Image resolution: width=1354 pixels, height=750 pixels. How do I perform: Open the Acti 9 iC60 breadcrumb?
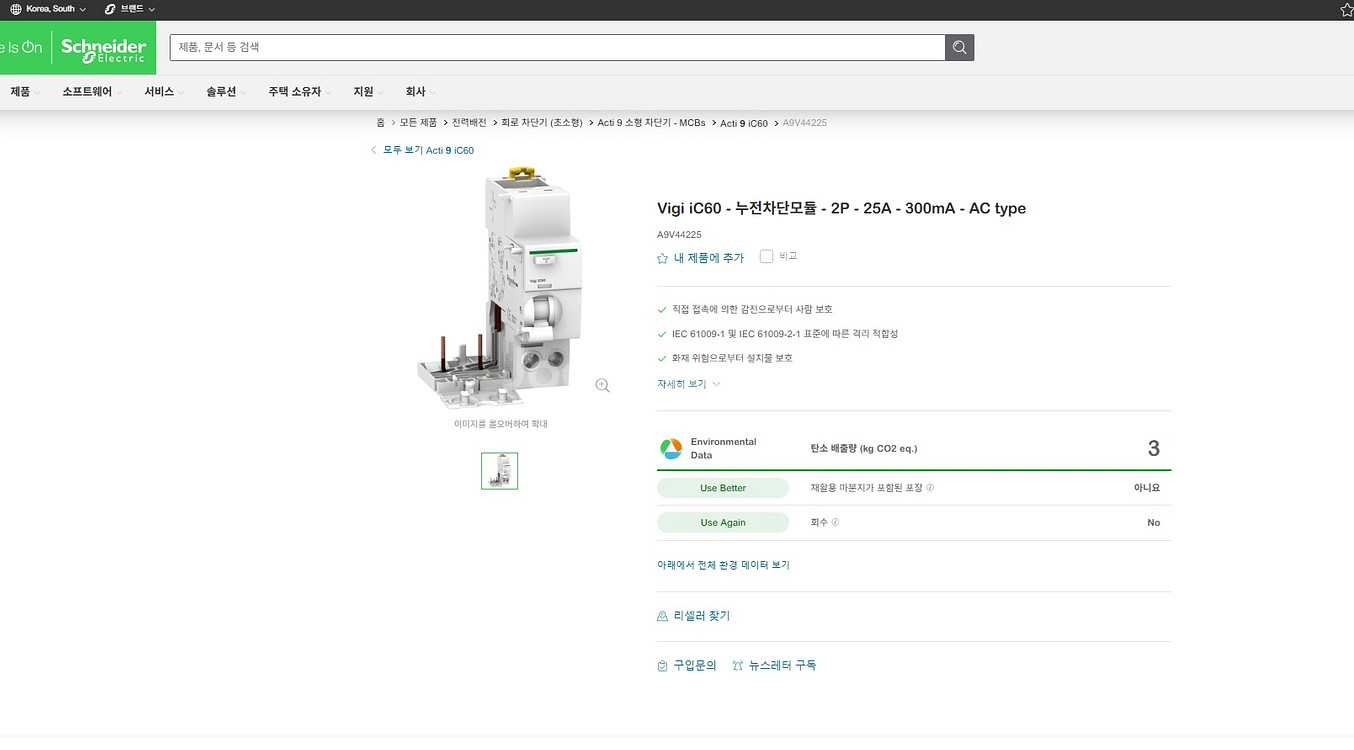pyautogui.click(x=744, y=123)
